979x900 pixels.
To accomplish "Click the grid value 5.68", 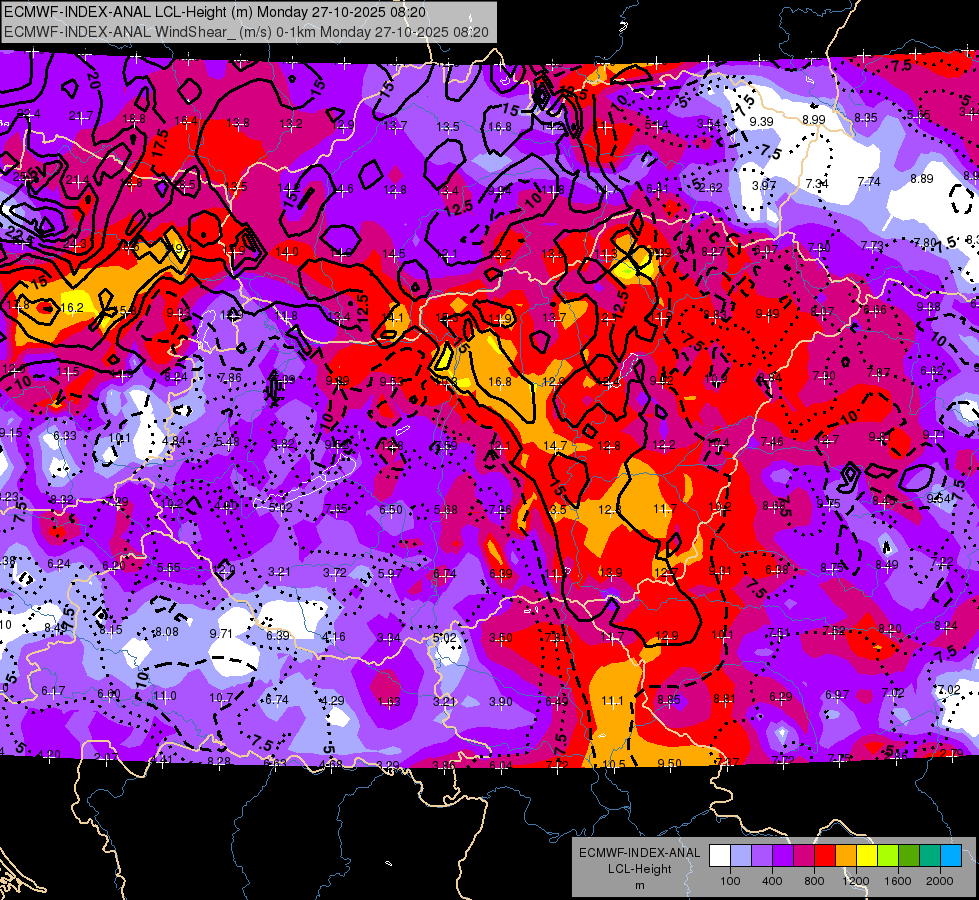I will 446,510.
